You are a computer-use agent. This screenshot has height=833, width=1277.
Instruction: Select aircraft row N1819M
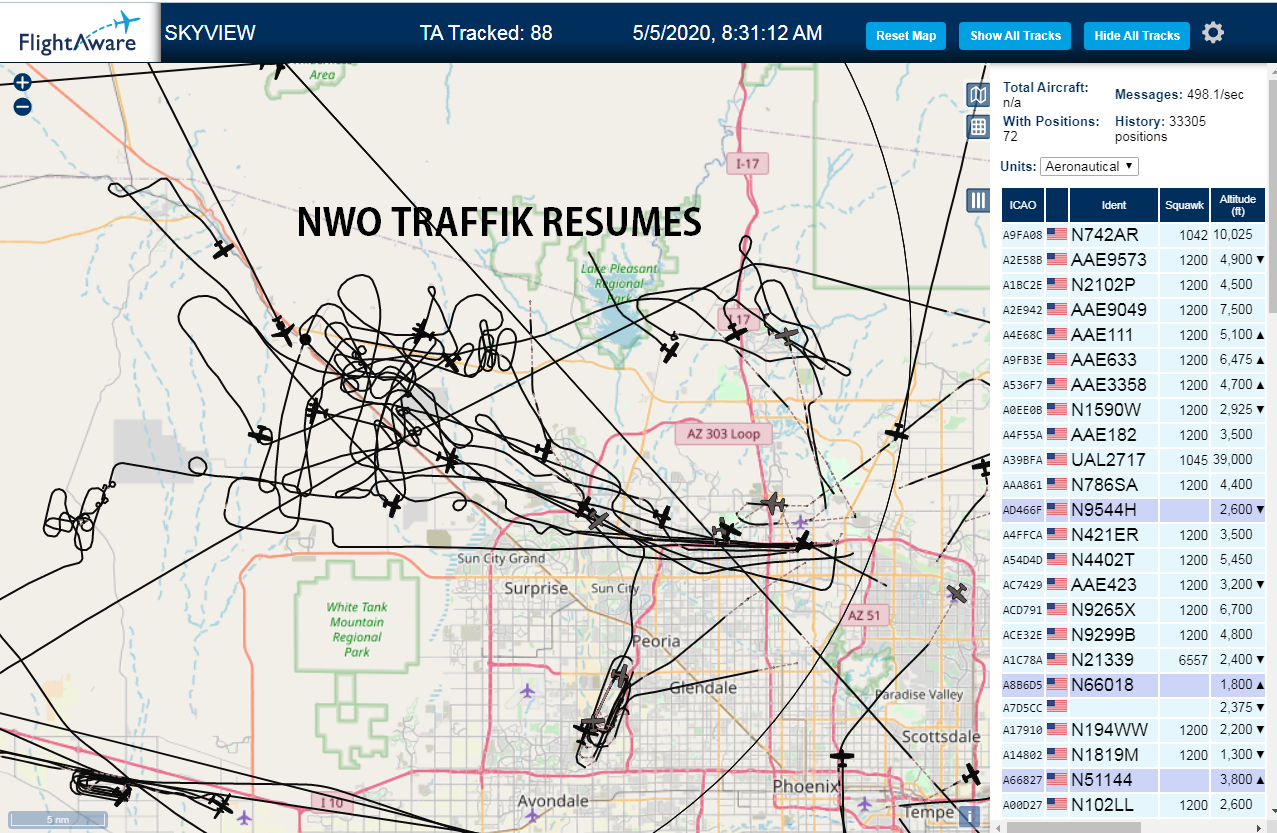(1133, 755)
